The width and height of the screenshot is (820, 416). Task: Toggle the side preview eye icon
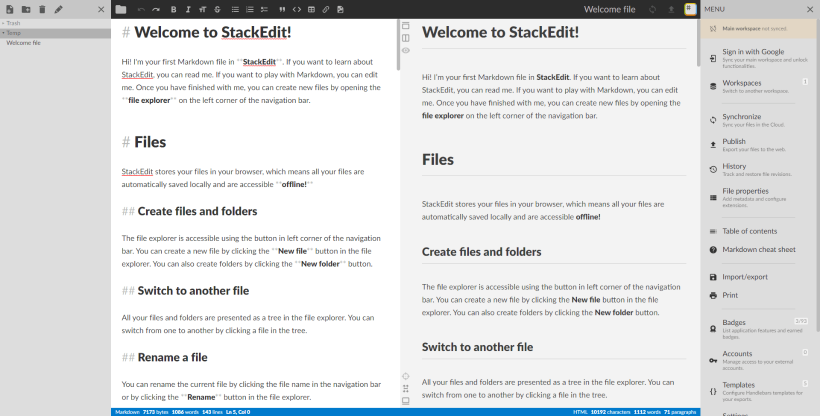(x=405, y=50)
